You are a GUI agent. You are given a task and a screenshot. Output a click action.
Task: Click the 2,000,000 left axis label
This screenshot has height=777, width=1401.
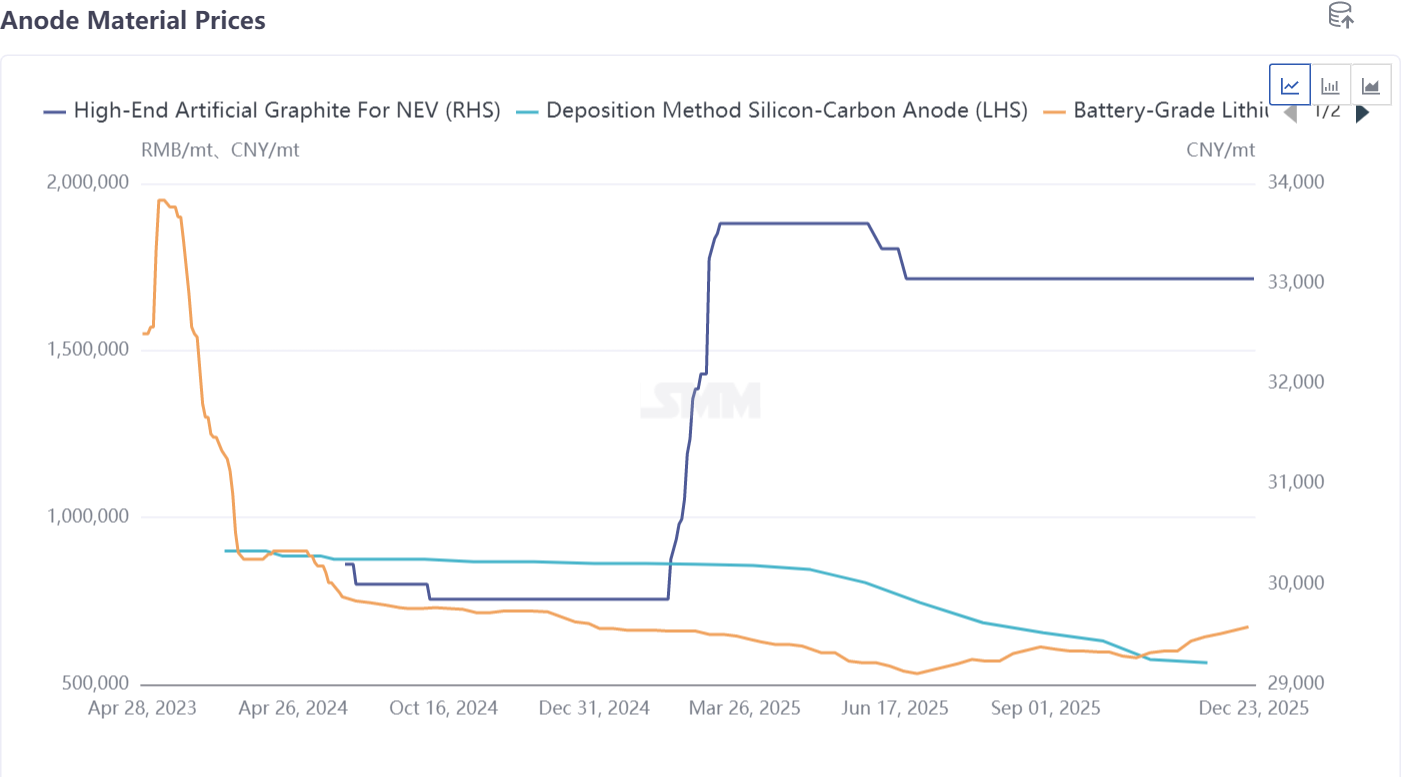click(x=87, y=183)
